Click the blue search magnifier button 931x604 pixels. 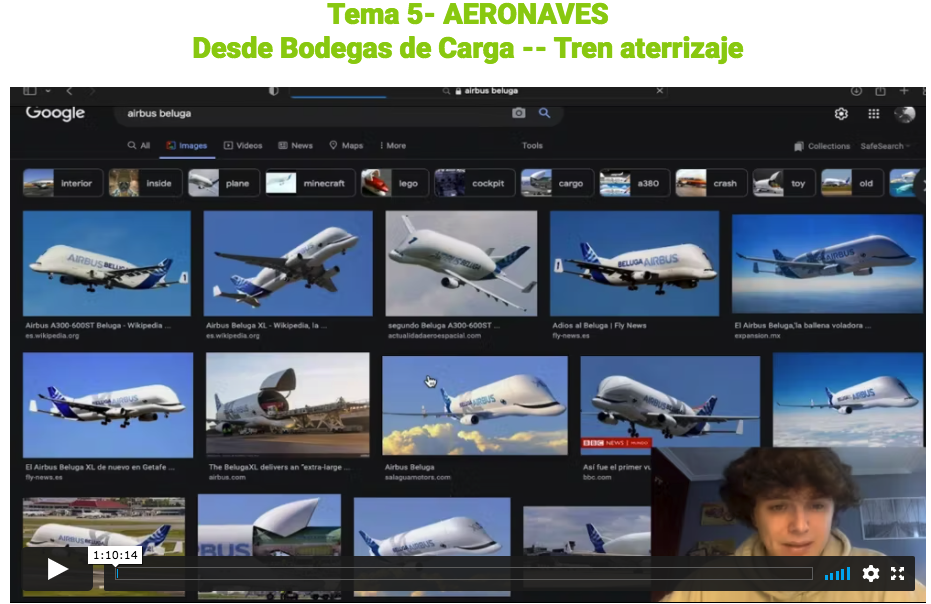544,113
